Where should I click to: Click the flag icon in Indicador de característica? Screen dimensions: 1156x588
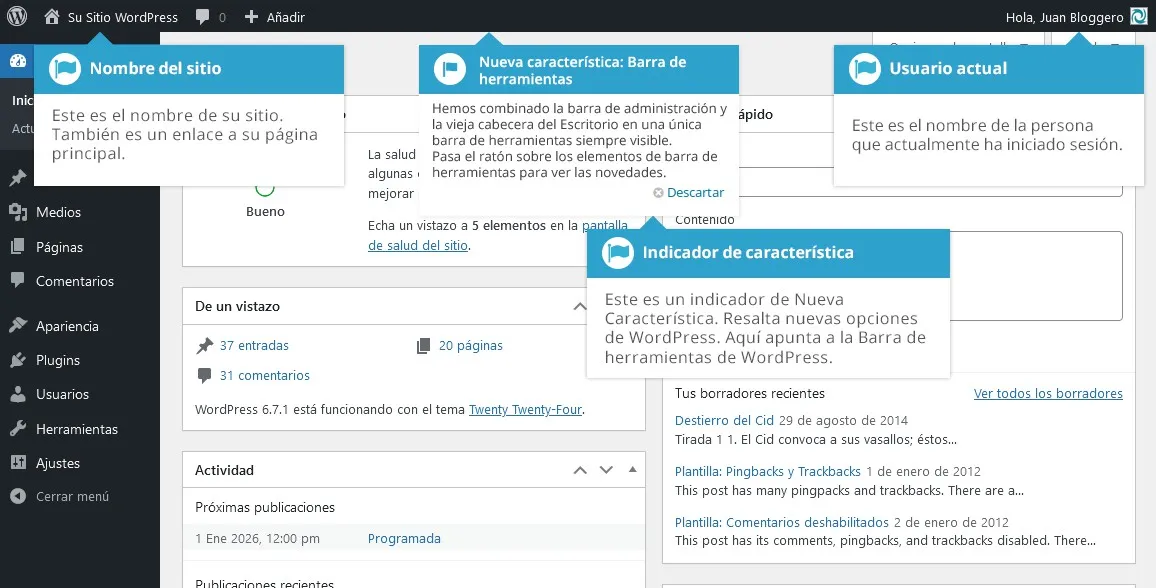pyautogui.click(x=618, y=253)
